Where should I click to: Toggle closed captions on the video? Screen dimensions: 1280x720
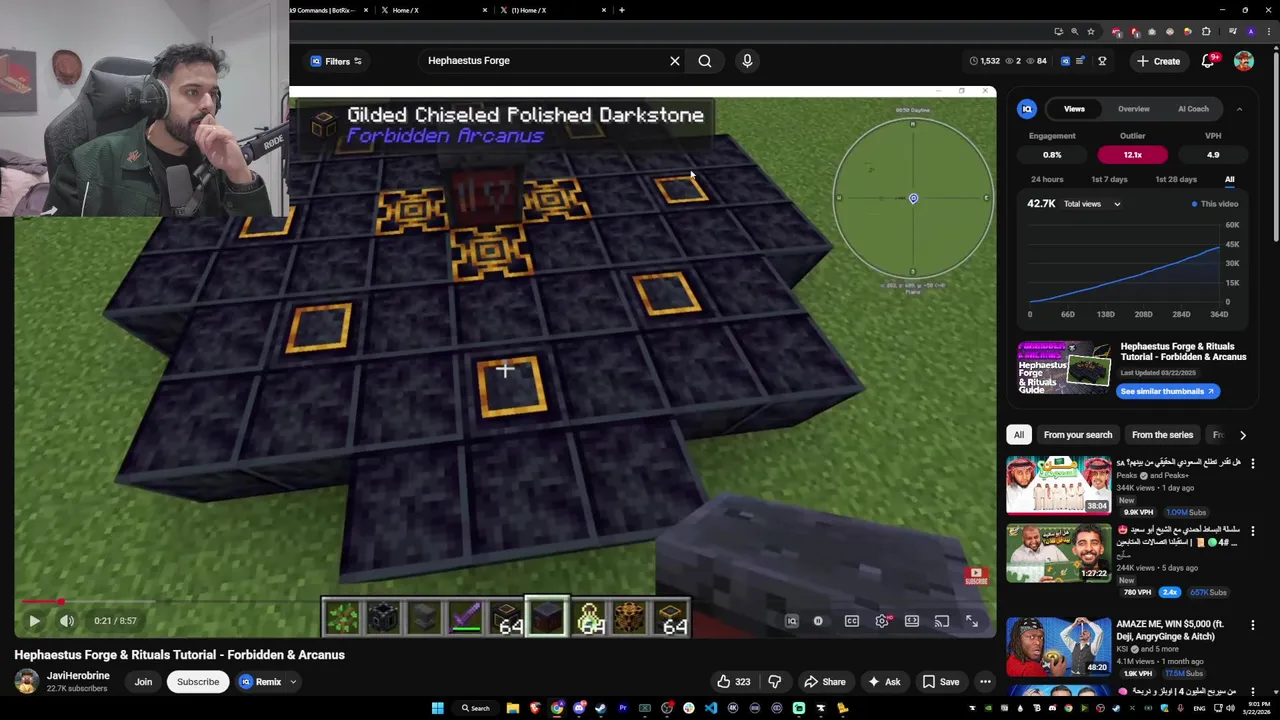point(852,621)
